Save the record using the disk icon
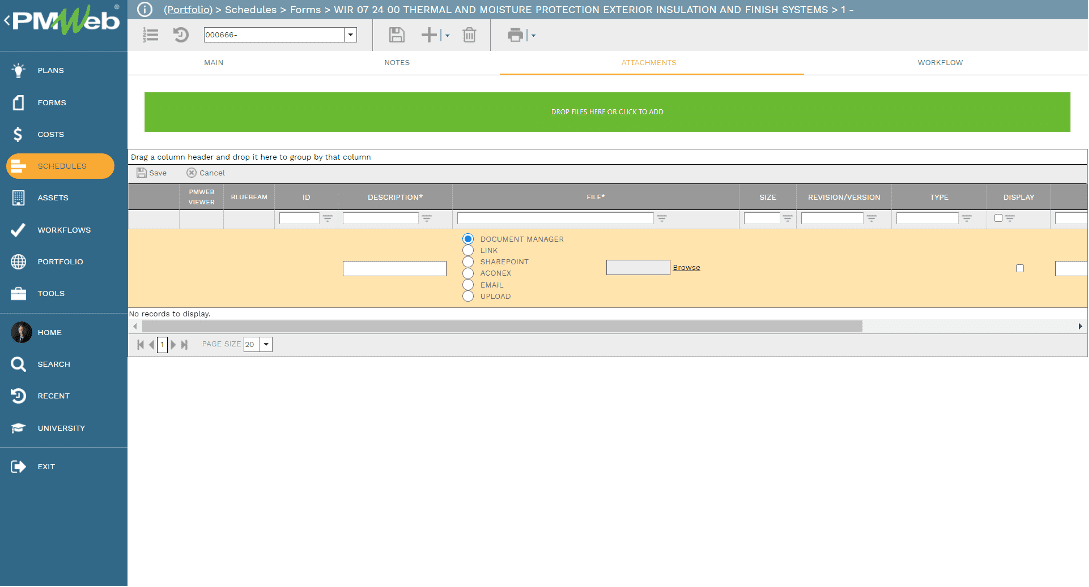The width and height of the screenshot is (1089, 587). coord(396,34)
